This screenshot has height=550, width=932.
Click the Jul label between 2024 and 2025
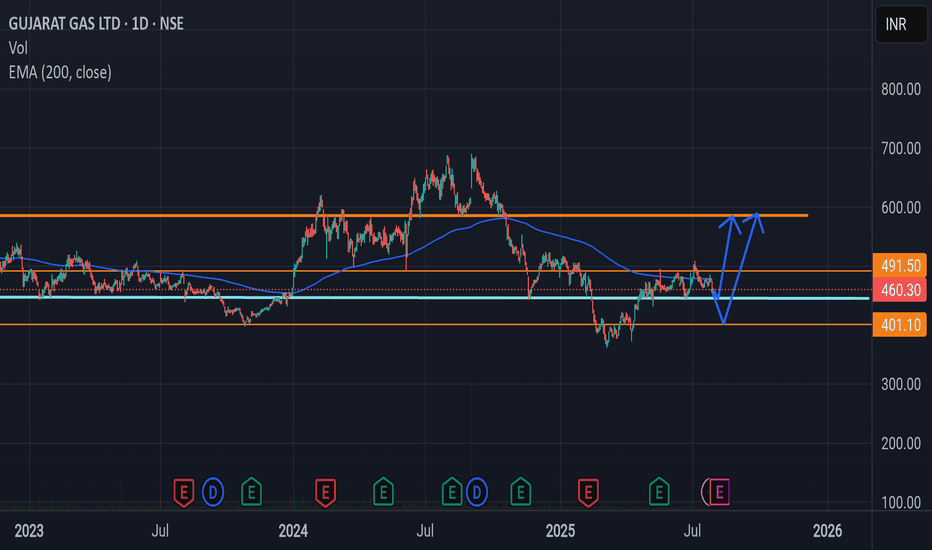click(x=425, y=531)
